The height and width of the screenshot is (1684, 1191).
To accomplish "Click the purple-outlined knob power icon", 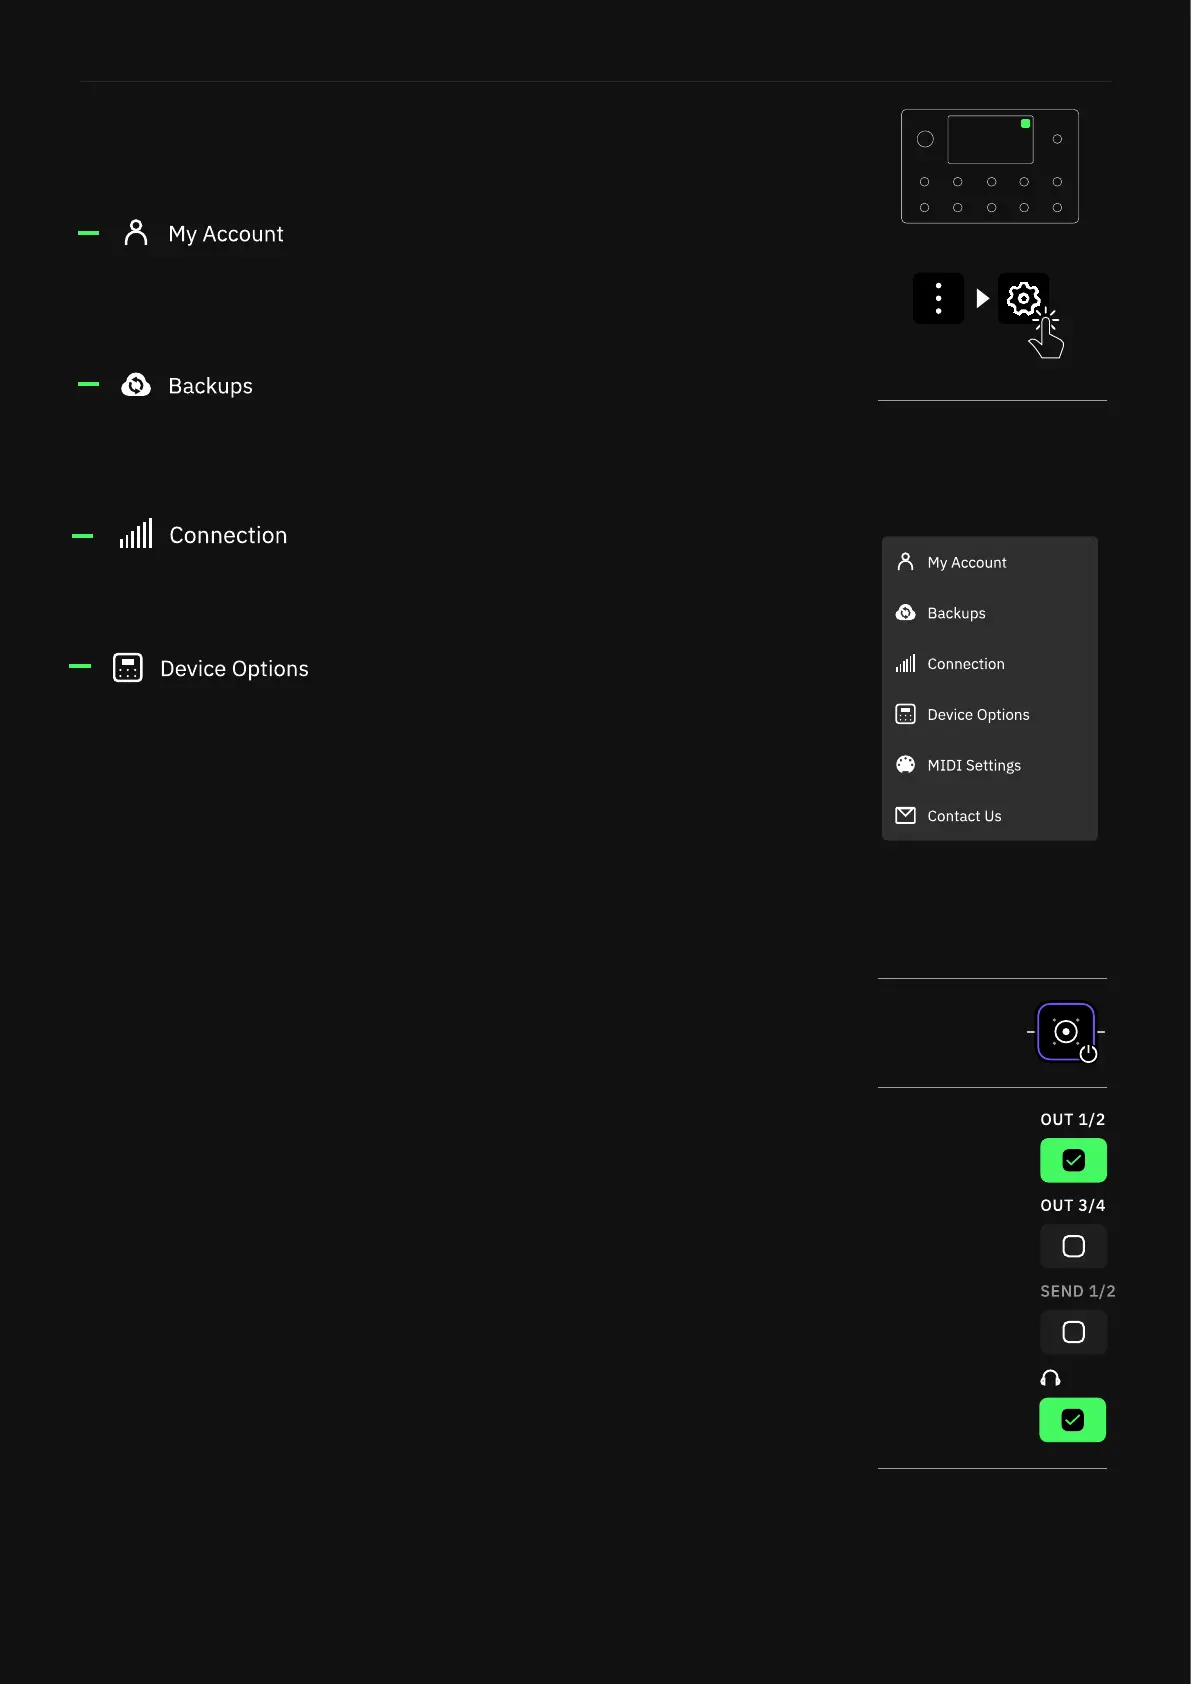I will tap(1066, 1031).
